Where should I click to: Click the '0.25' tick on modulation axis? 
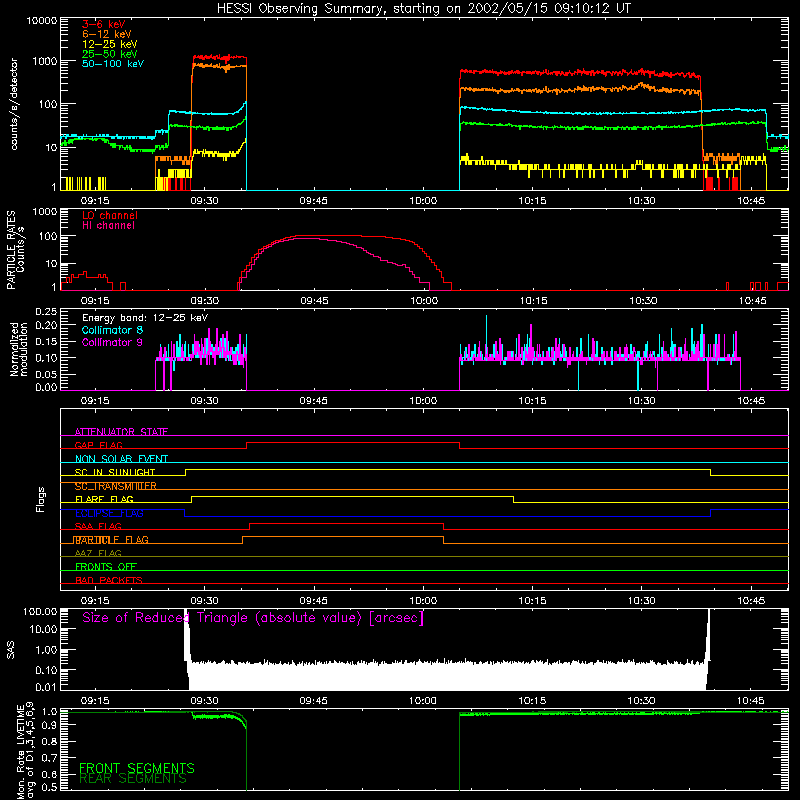pyautogui.click(x=46, y=312)
